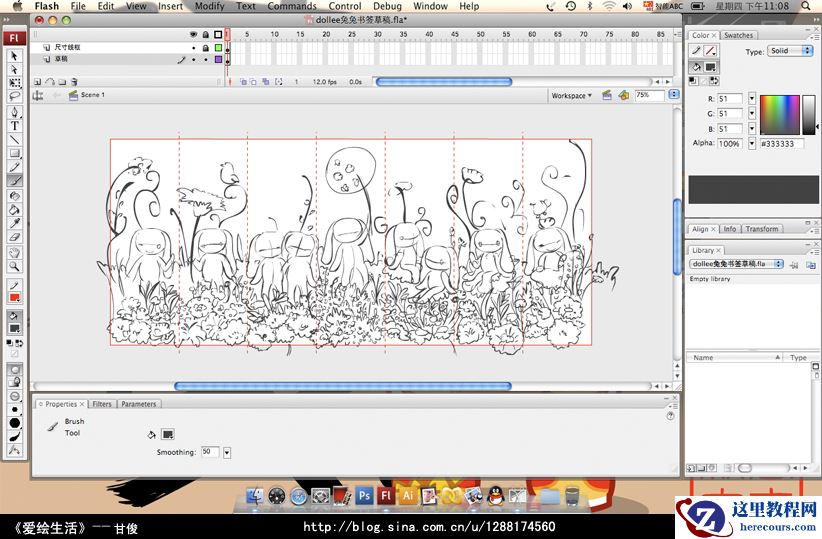Open the Workspace dropdown
Viewport: 822px width, 539px height.
point(572,96)
